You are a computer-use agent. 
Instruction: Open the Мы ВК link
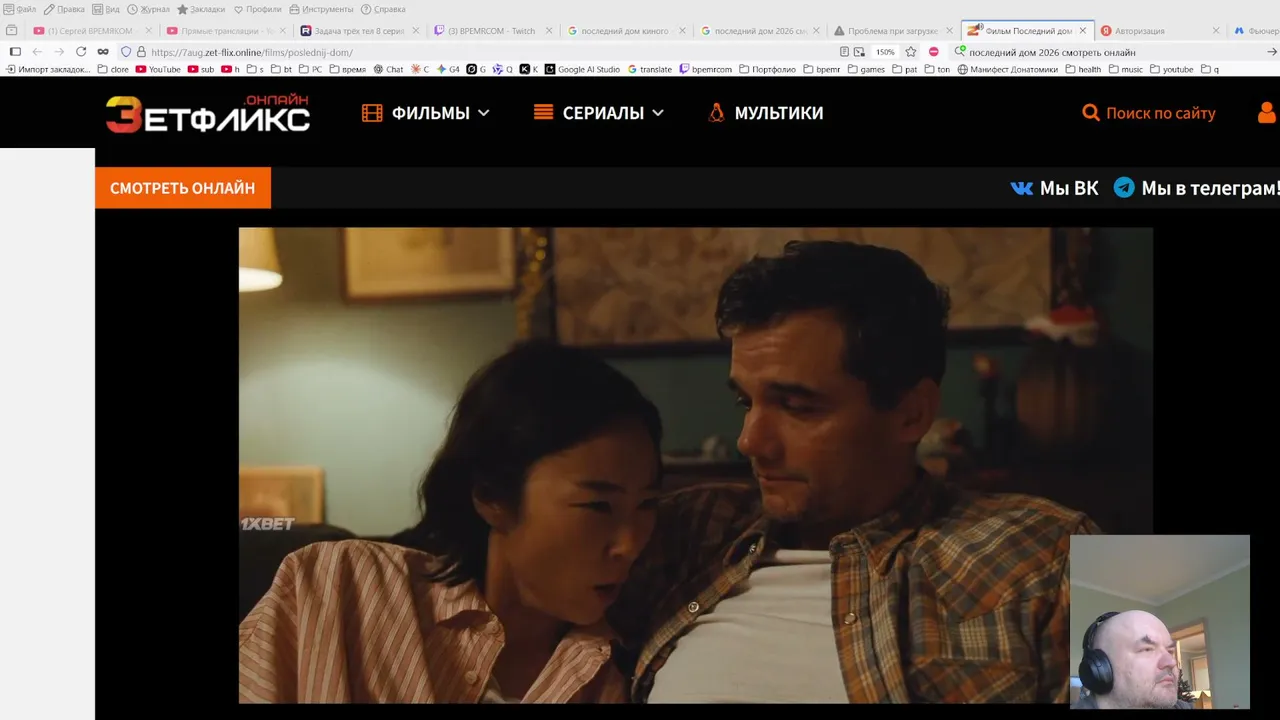point(1055,188)
